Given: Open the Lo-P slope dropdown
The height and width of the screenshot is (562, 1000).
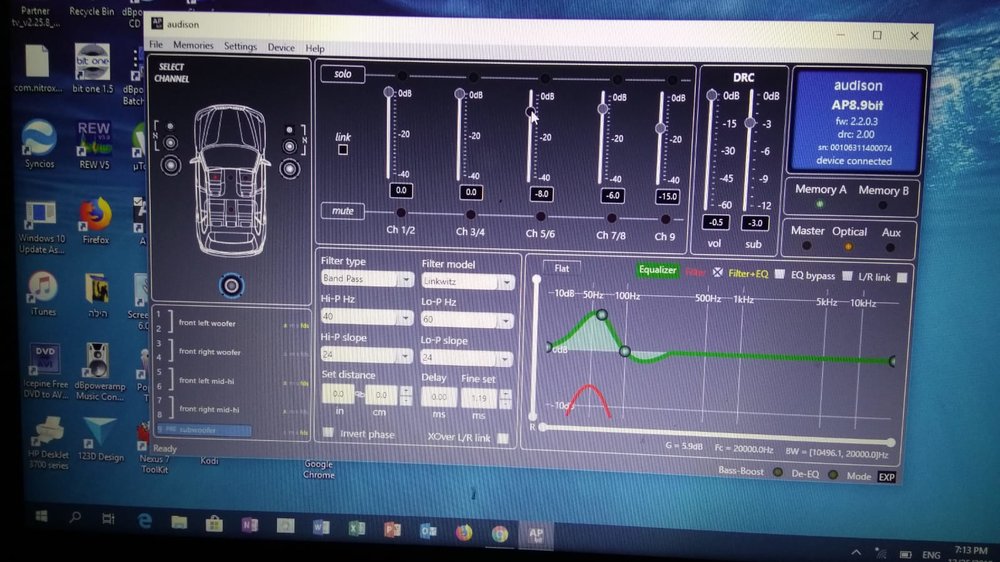Looking at the screenshot, I should point(466,359).
